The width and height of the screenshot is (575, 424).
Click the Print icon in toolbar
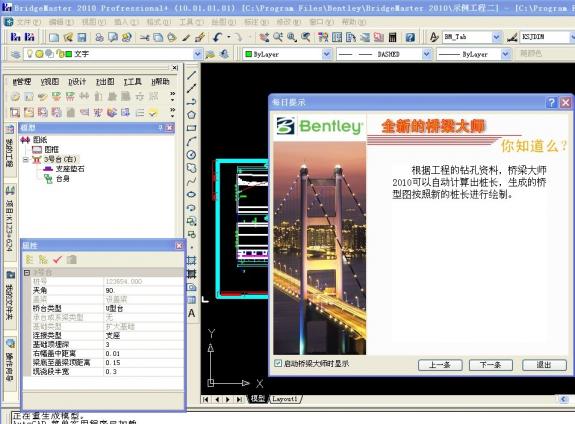pyautogui.click(x=99, y=37)
